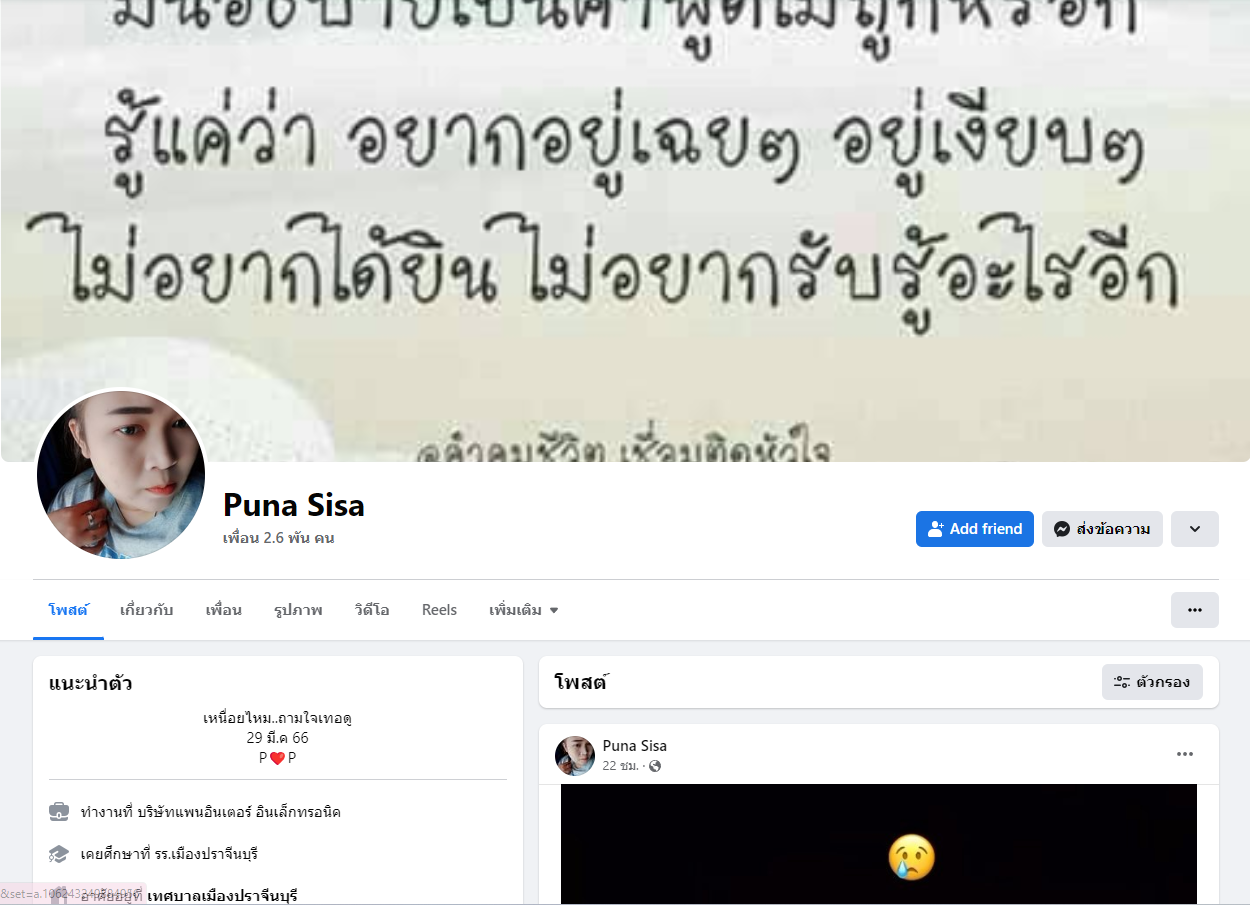Screen dimensions: 1250x905
Task: Click the small post author avatar
Action: coord(575,756)
